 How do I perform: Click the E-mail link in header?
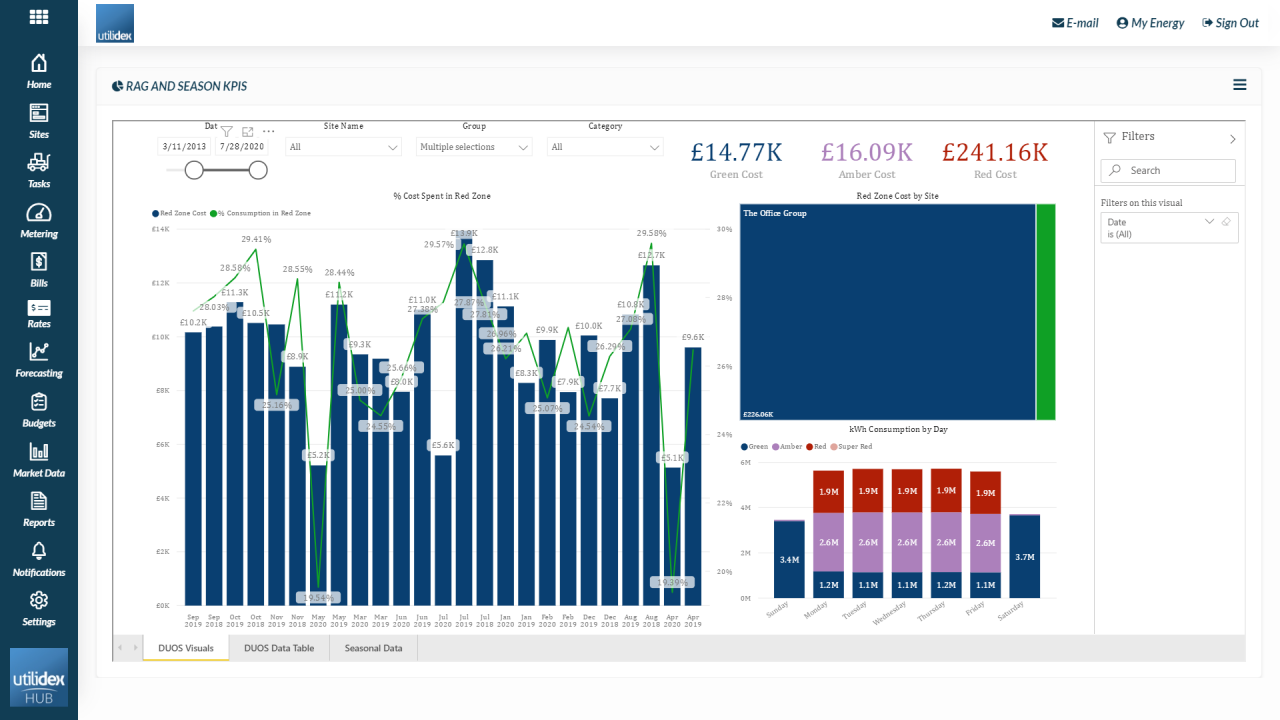[1075, 23]
